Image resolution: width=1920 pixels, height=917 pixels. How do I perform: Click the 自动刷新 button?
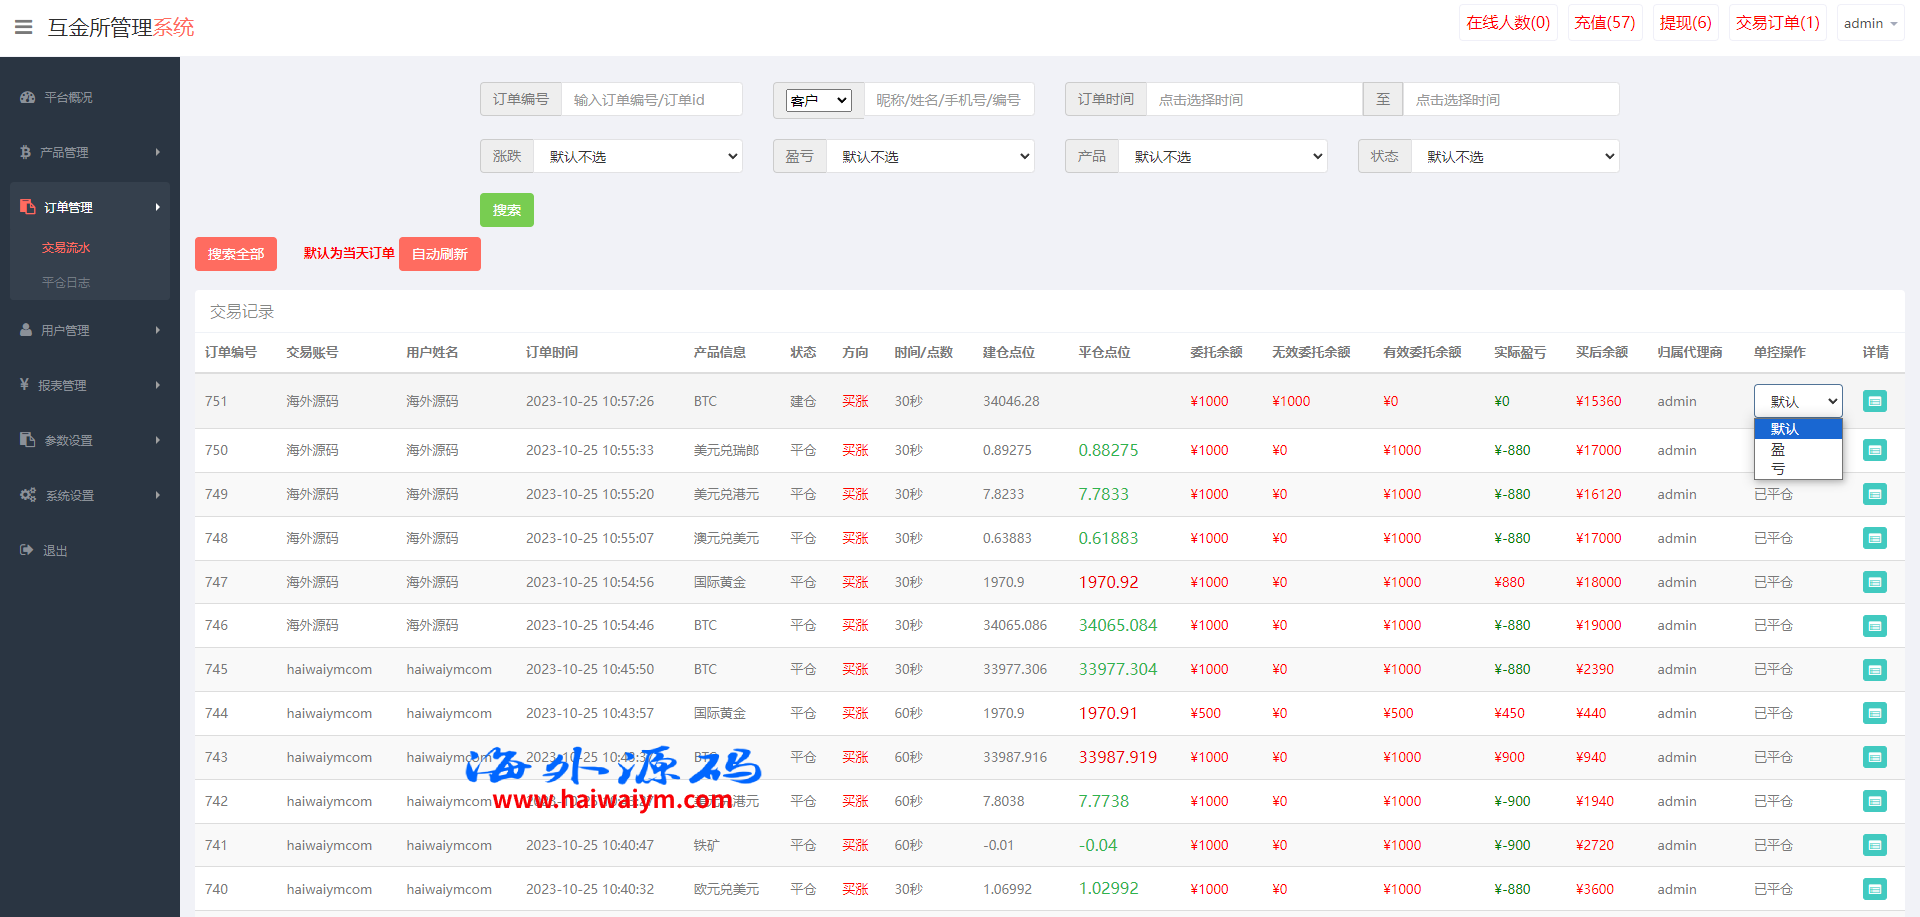click(x=439, y=254)
